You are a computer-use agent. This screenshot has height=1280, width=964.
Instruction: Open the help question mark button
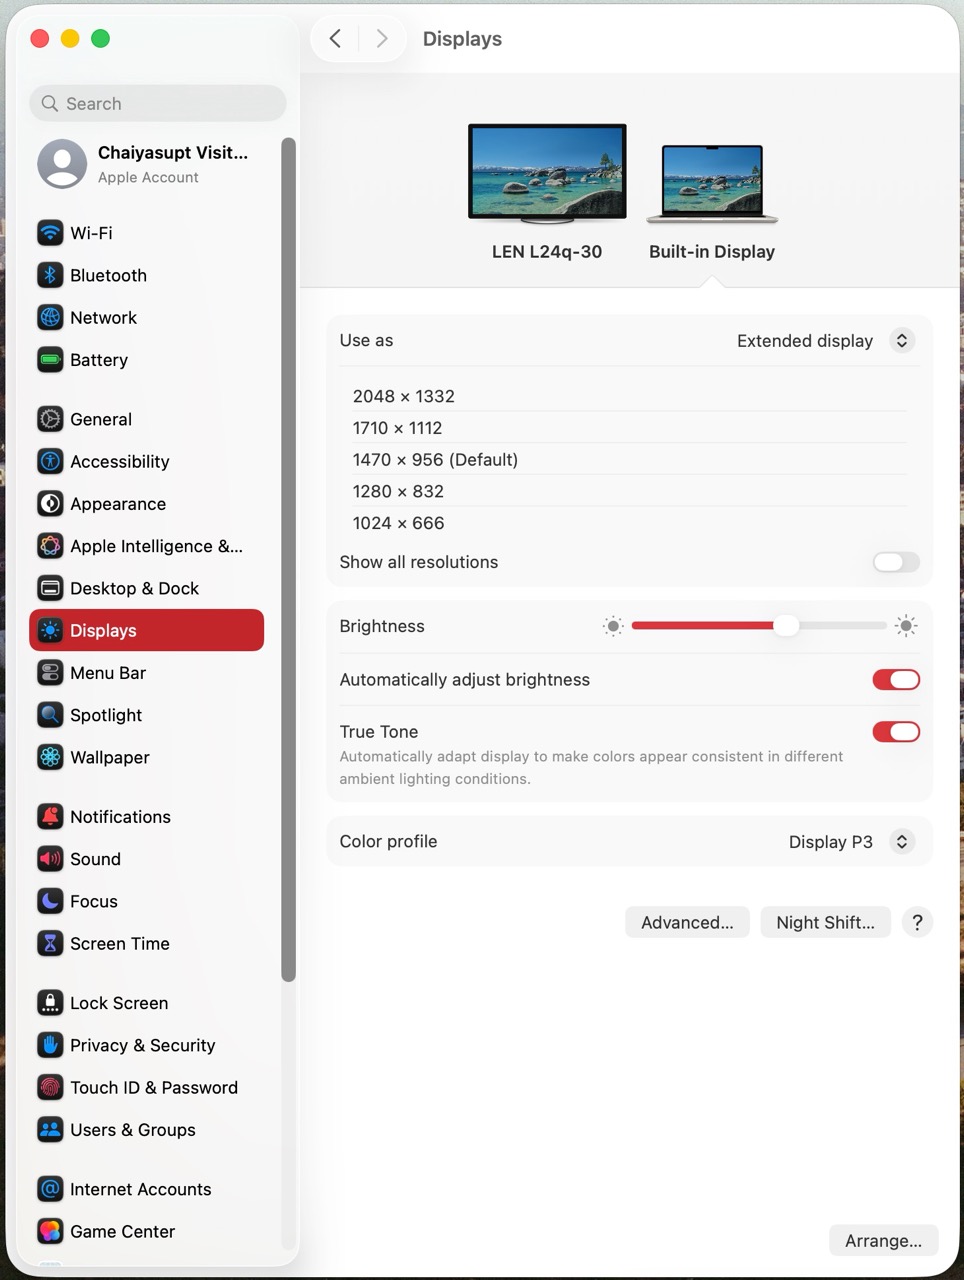pyautogui.click(x=917, y=922)
